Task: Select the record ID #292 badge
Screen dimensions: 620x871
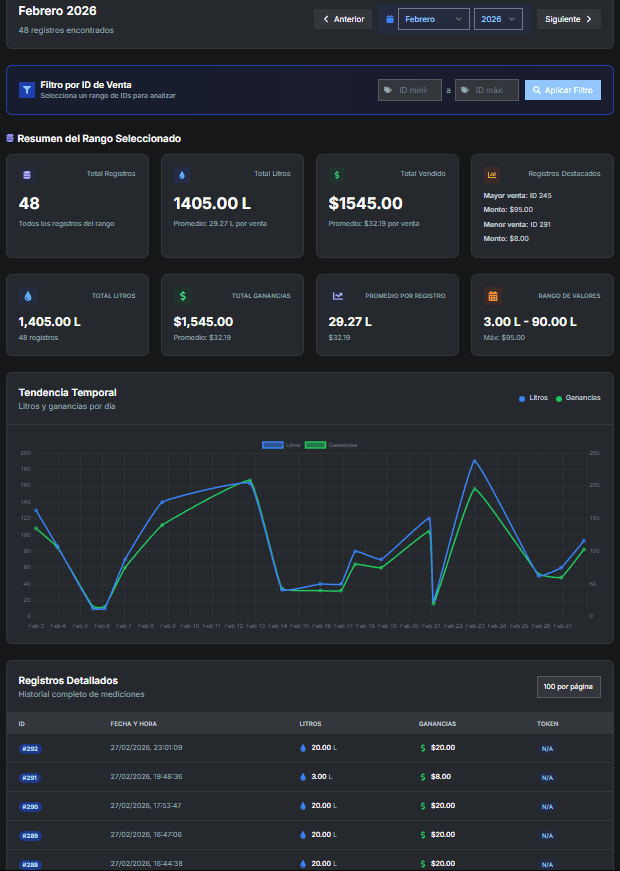Action: point(30,748)
